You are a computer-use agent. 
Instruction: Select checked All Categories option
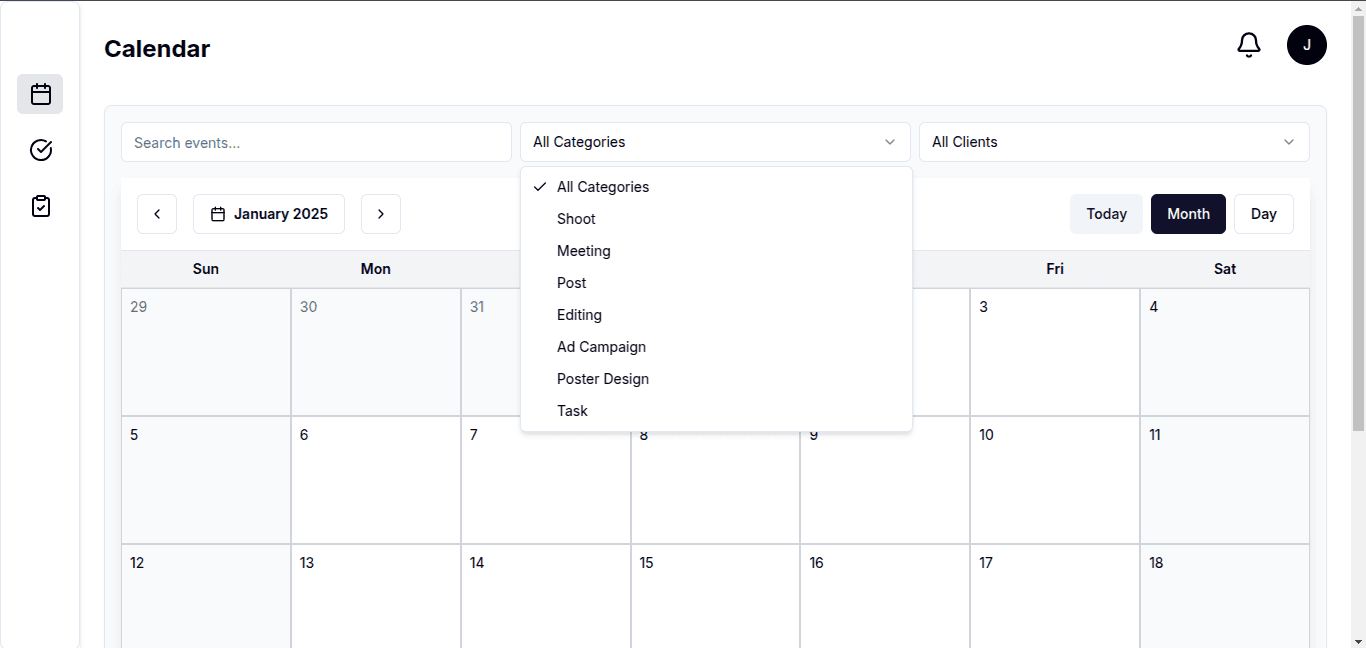click(x=716, y=187)
